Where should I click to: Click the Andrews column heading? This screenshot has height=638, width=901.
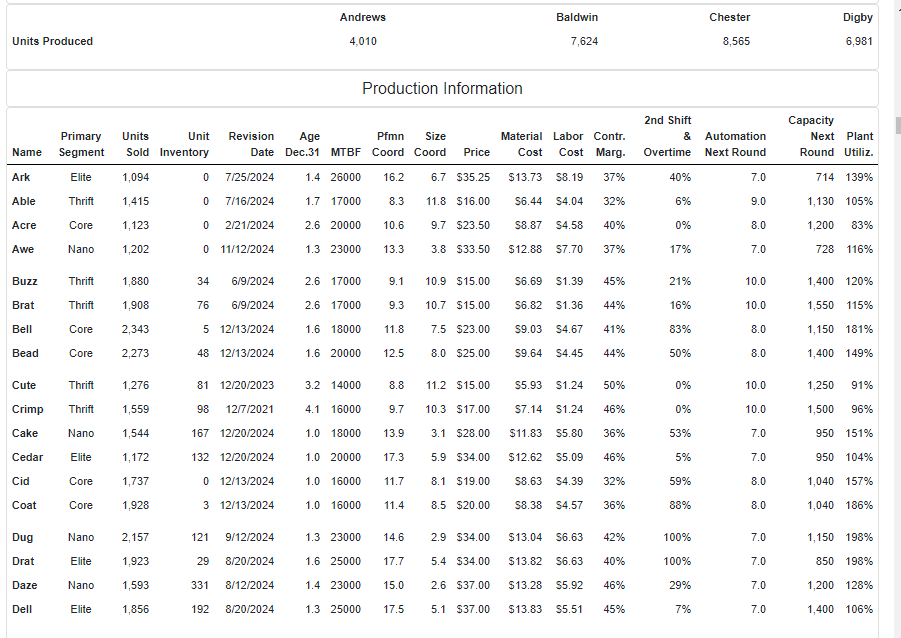tap(363, 17)
